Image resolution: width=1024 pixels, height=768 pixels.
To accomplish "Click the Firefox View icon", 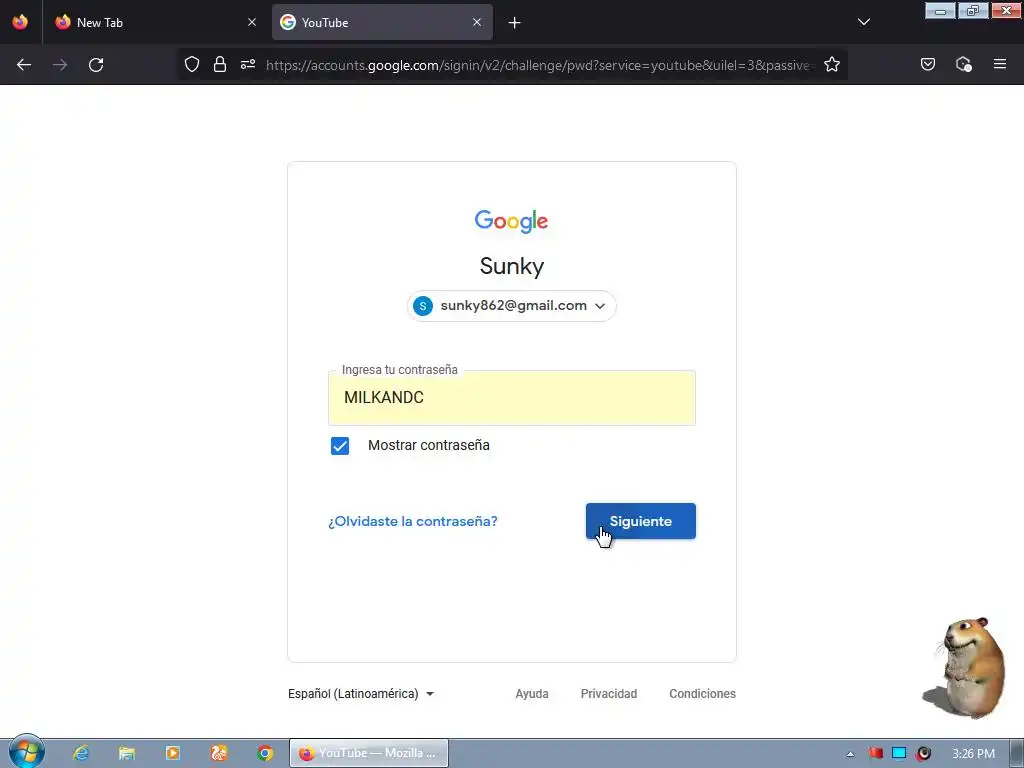I will pyautogui.click(x=20, y=22).
